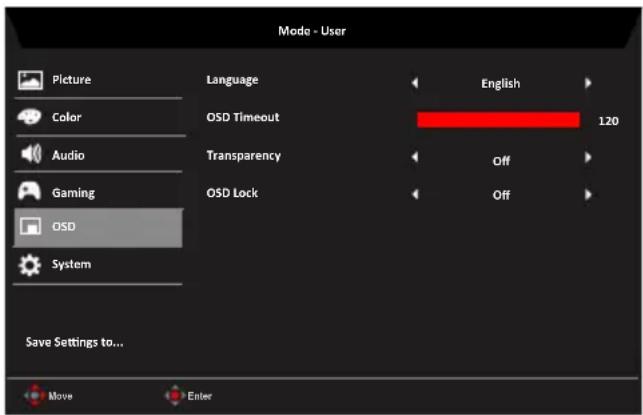Click the Move hint label
The image size is (643, 415).
(x=60, y=396)
